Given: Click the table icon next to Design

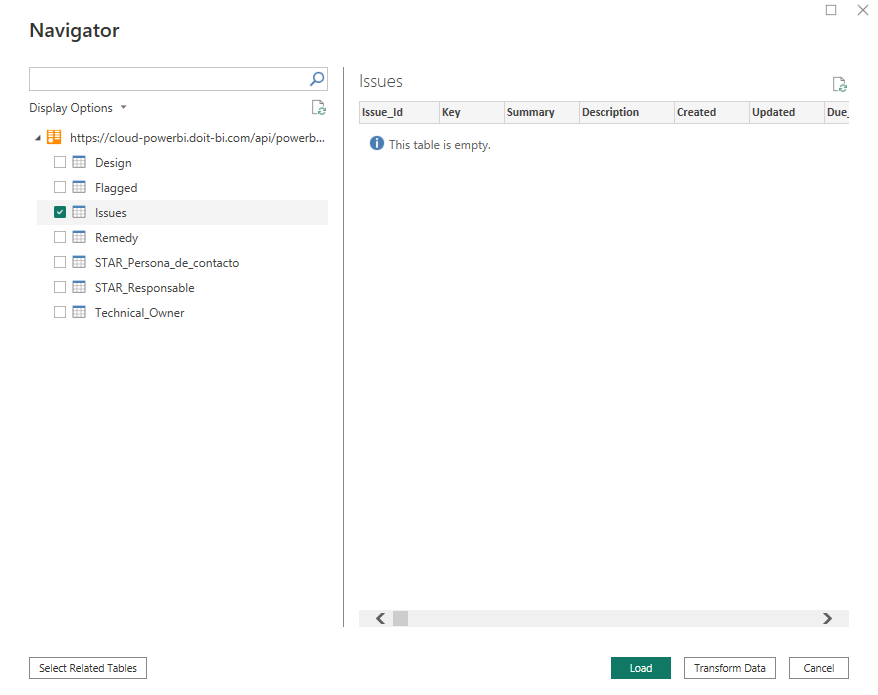Looking at the screenshot, I should coord(79,162).
